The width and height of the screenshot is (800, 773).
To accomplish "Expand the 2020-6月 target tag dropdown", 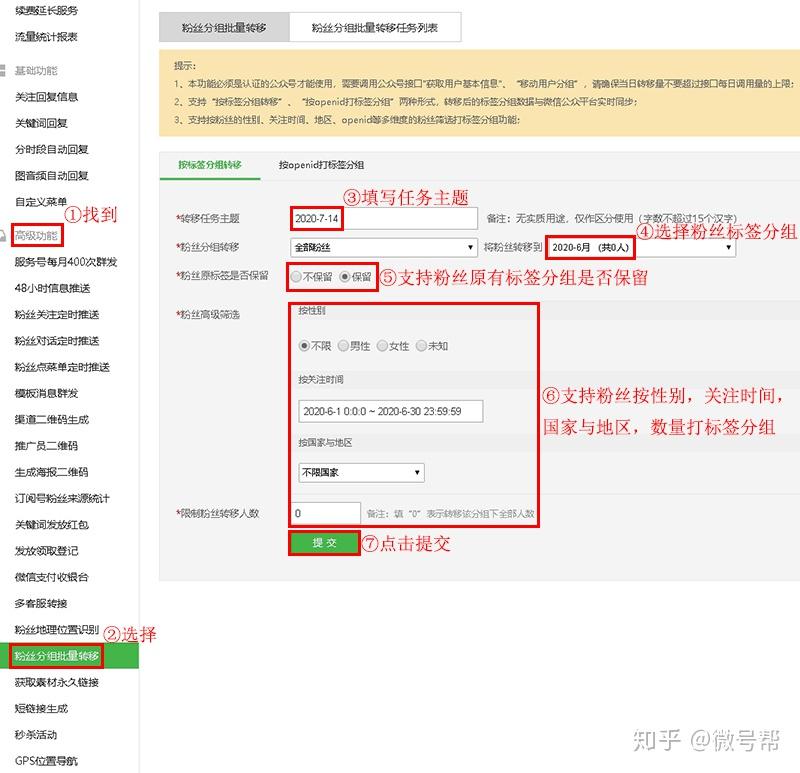I will click(641, 247).
